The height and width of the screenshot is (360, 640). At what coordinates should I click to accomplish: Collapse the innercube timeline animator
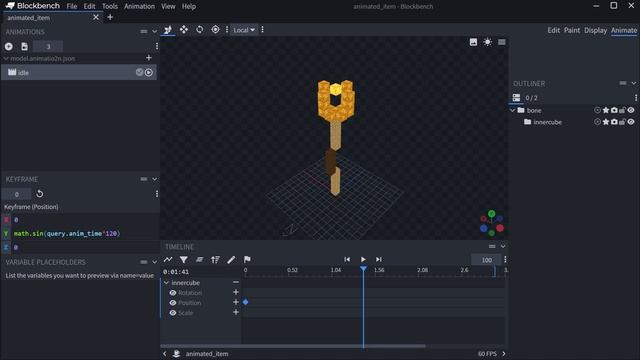[x=167, y=283]
